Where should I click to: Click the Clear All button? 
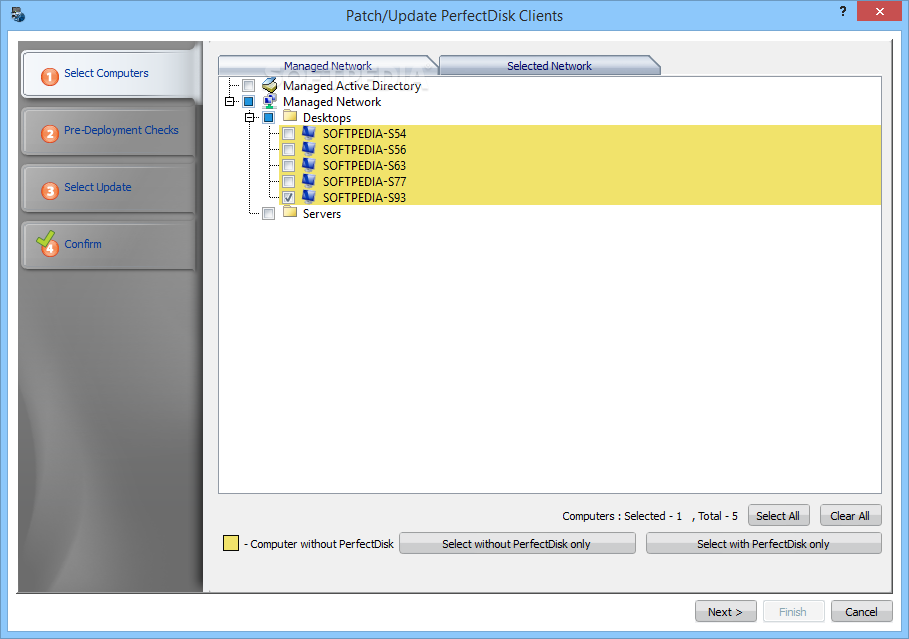click(x=850, y=515)
